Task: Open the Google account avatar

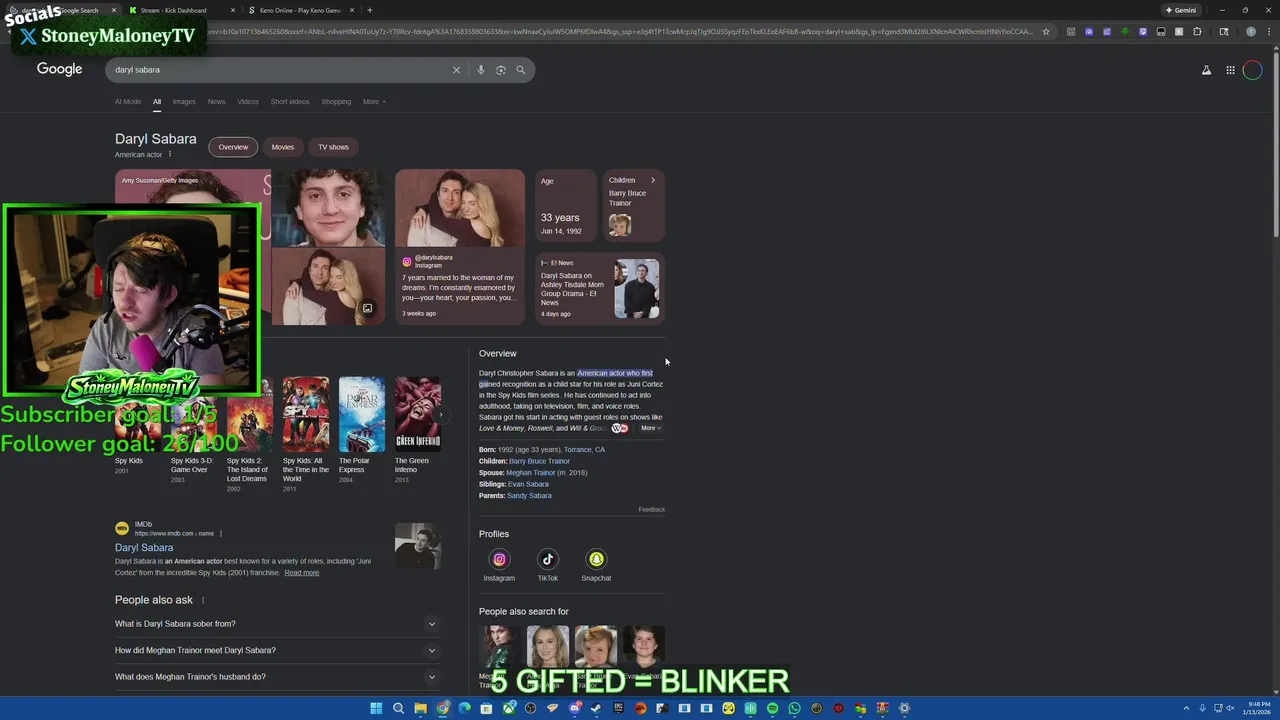Action: pos(1252,70)
